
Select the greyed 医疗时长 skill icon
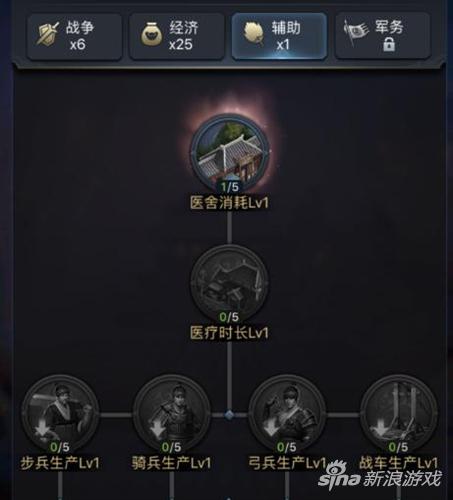coord(229,284)
